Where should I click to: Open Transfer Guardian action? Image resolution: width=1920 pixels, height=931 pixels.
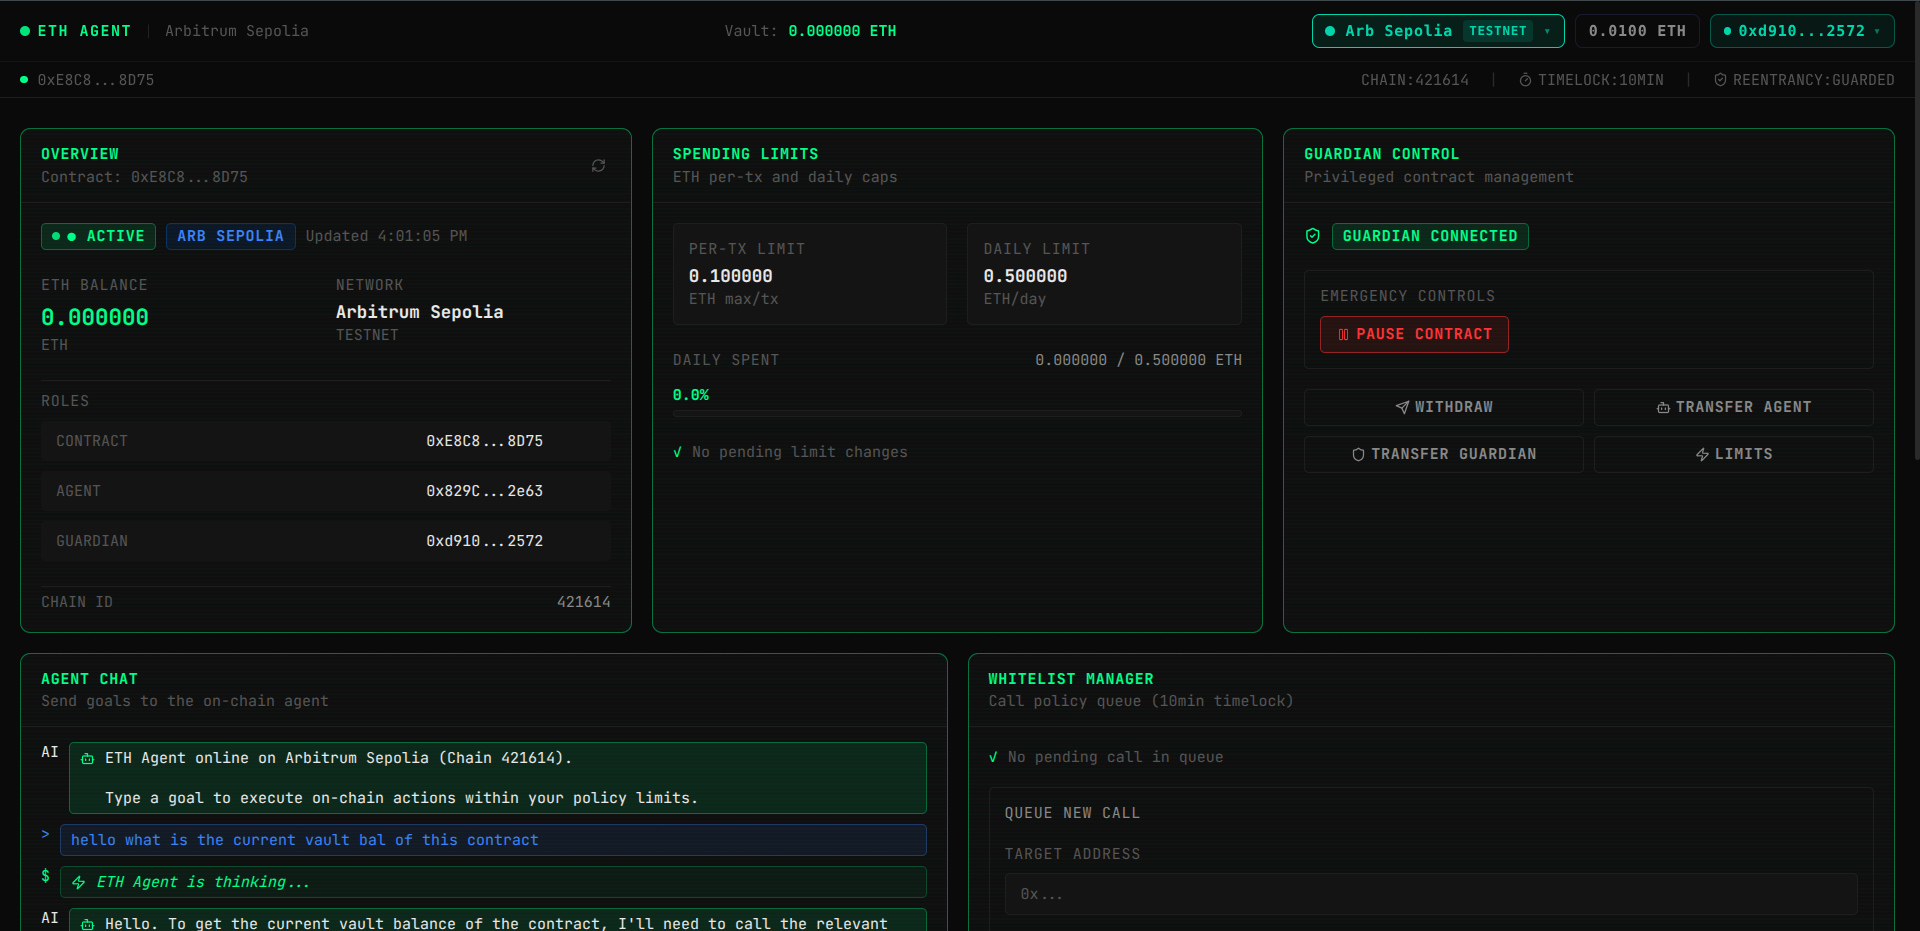(1443, 454)
